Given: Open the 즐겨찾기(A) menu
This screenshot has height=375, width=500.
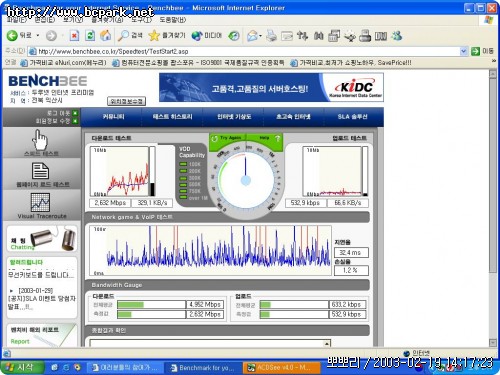Looking at the screenshot, I should point(107,20).
